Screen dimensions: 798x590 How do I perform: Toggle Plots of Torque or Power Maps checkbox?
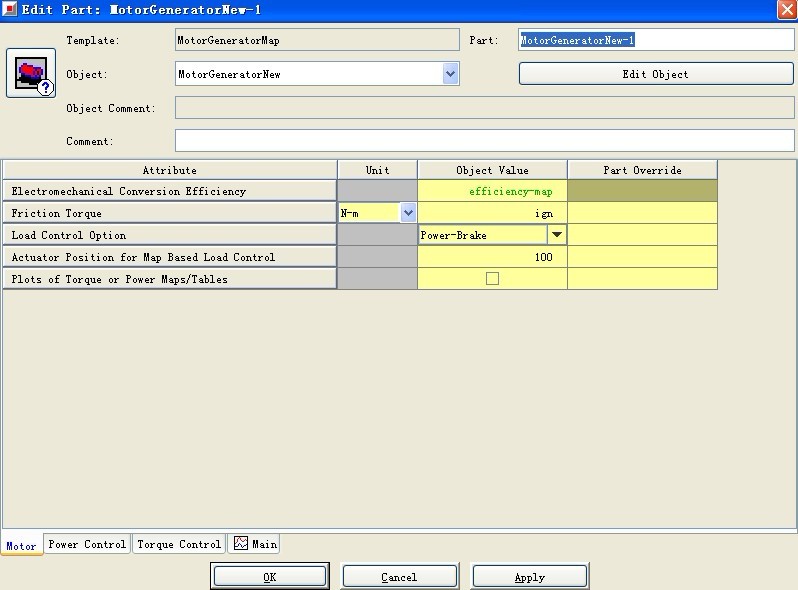[x=492, y=279]
